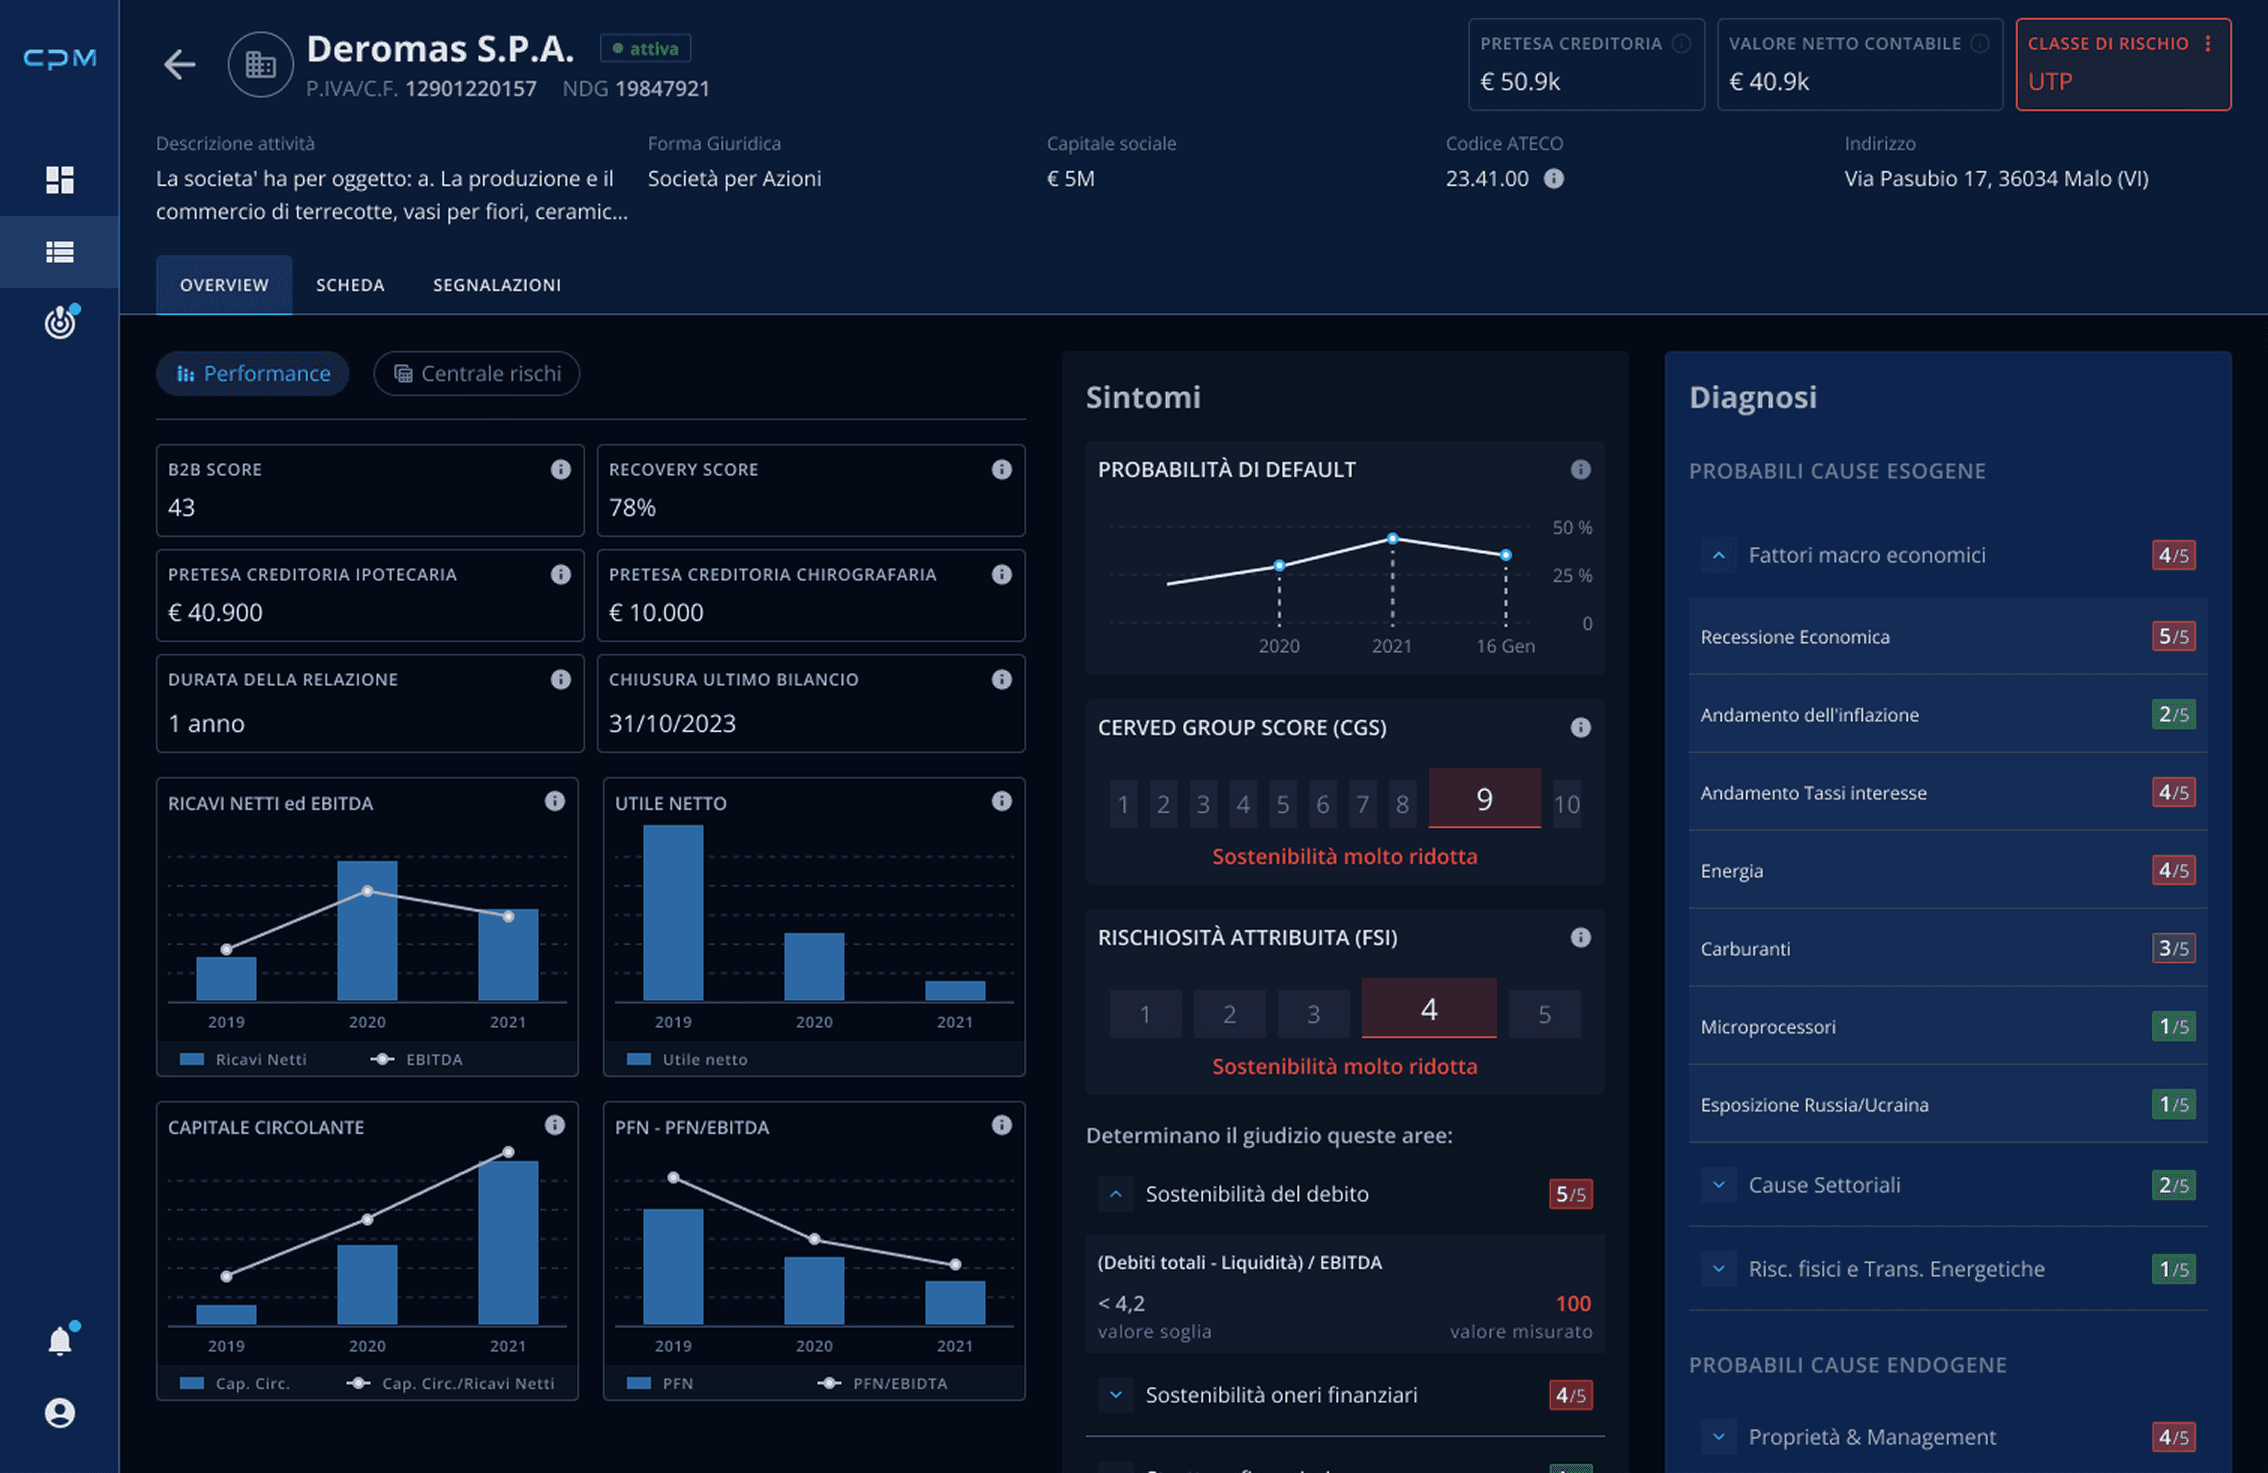Open user profile icon in sidebar
2268x1473 pixels.
tap(60, 1413)
